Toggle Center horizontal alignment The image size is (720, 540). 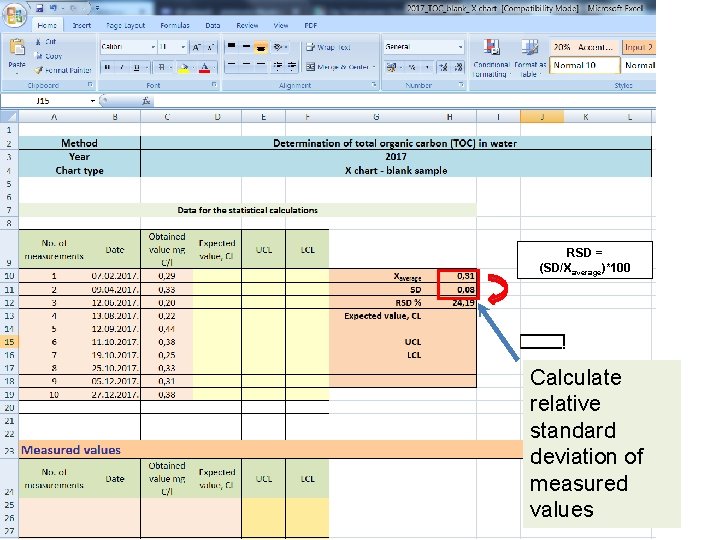(x=246, y=67)
